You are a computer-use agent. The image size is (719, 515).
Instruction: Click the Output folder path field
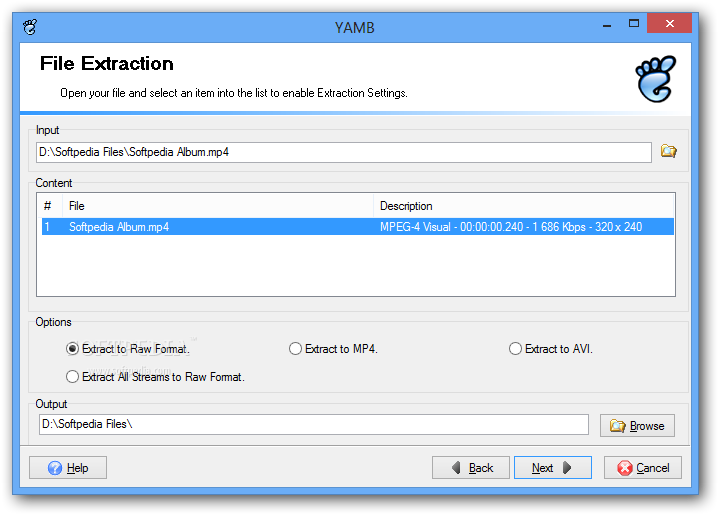(x=314, y=425)
